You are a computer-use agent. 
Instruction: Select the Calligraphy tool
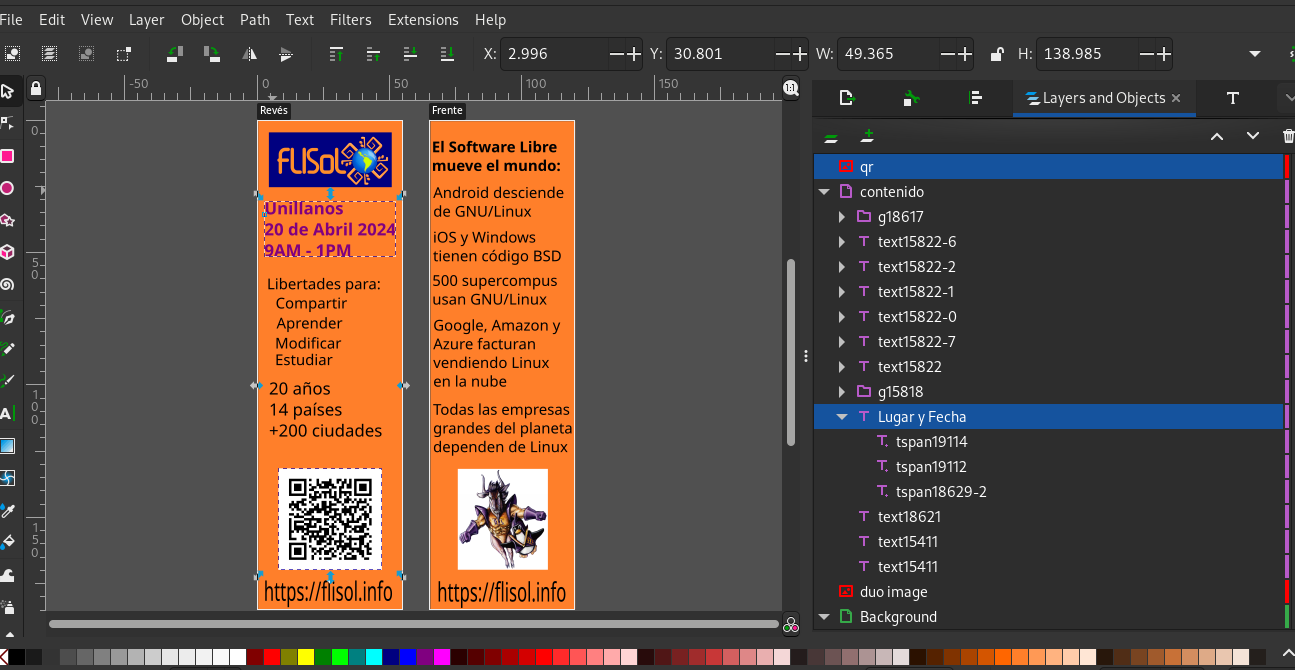tap(8, 381)
